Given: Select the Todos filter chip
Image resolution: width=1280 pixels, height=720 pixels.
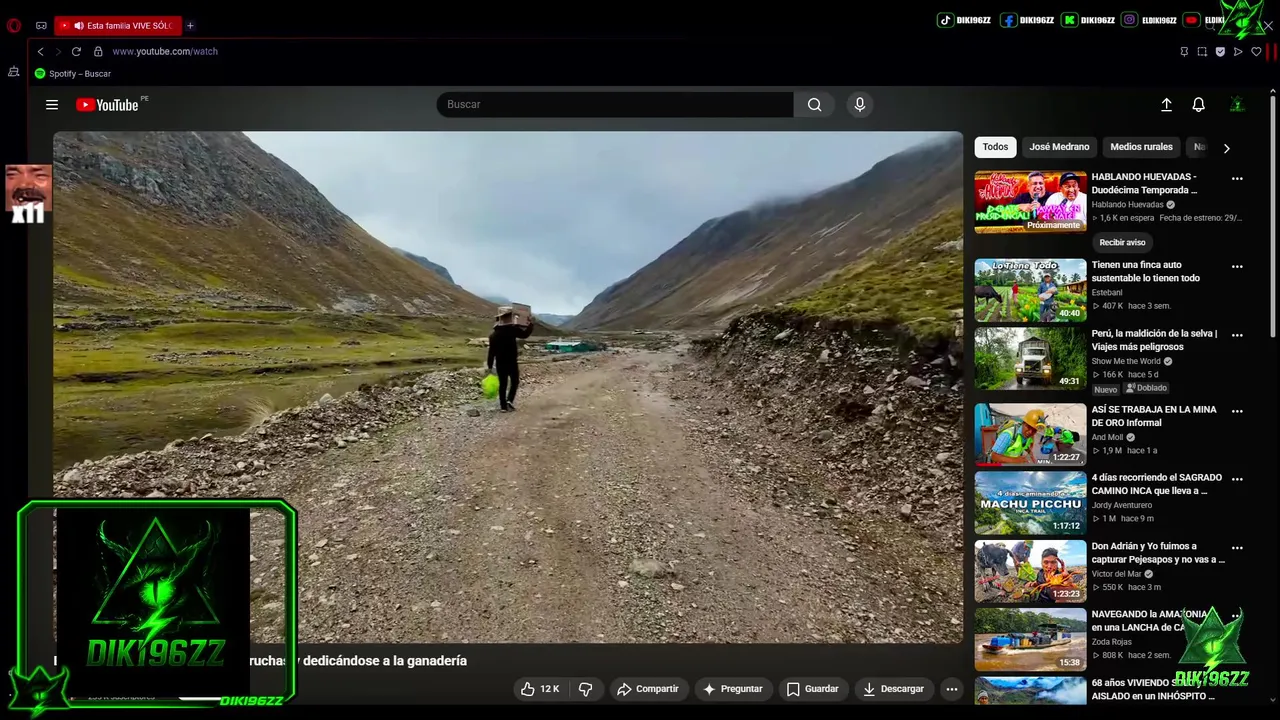Looking at the screenshot, I should tap(995, 147).
